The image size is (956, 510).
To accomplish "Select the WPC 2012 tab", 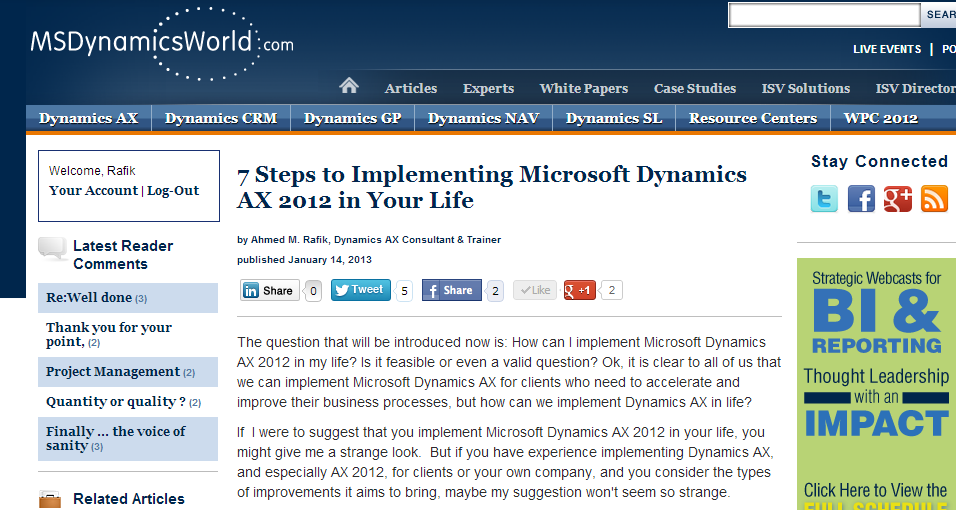I will click(x=880, y=118).
